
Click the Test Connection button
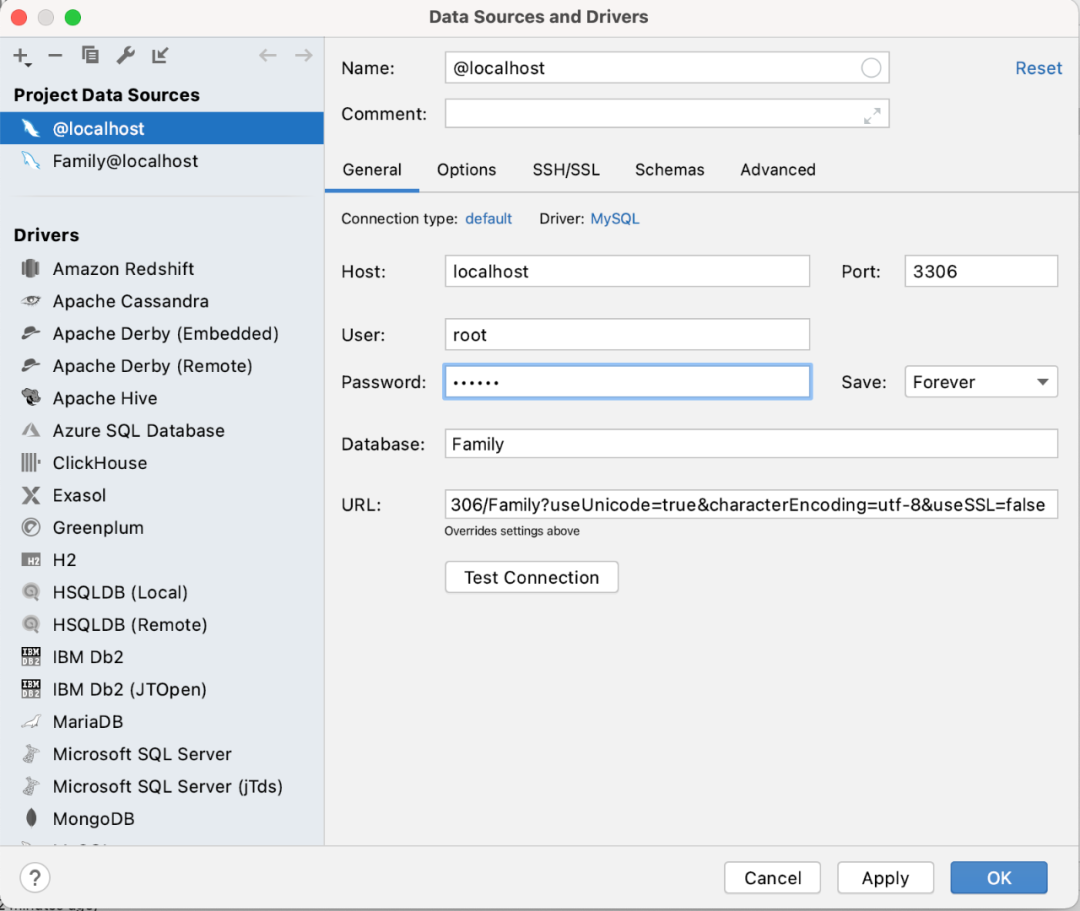click(x=531, y=578)
